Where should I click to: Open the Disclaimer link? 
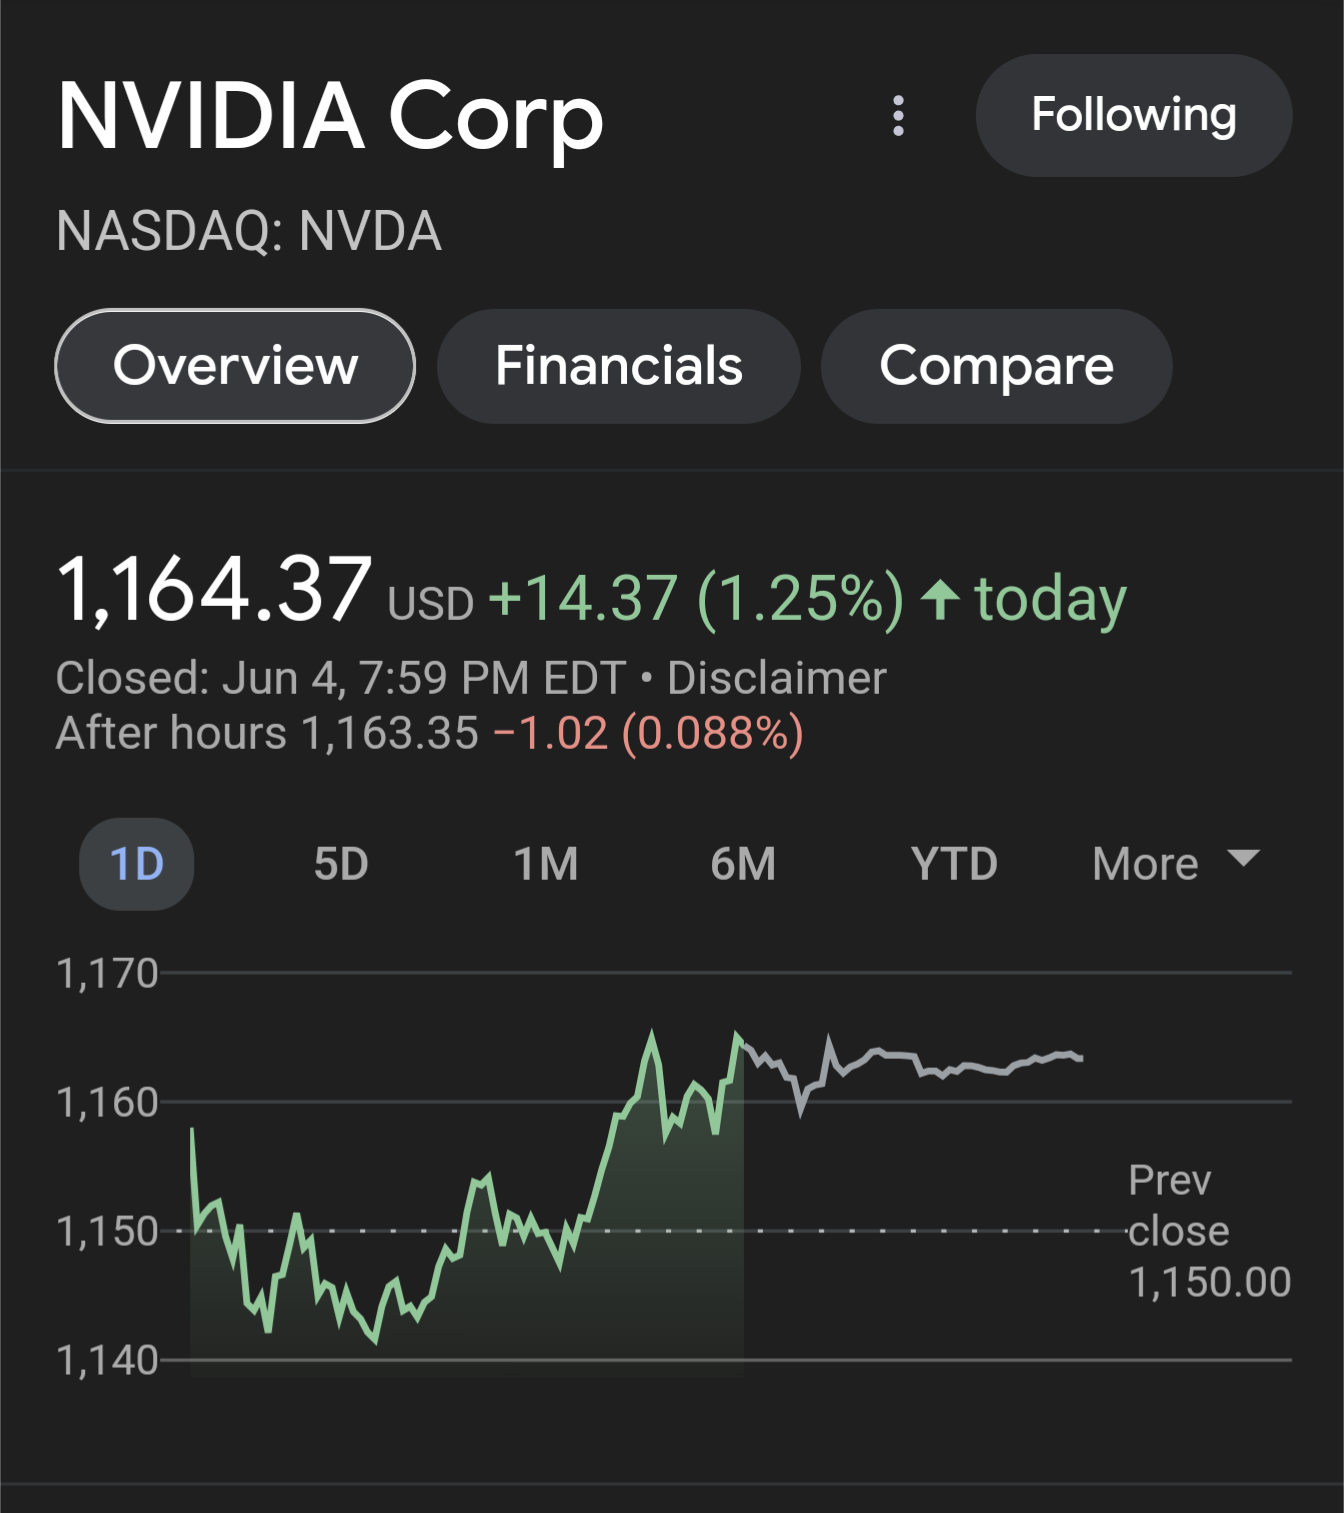click(x=776, y=678)
